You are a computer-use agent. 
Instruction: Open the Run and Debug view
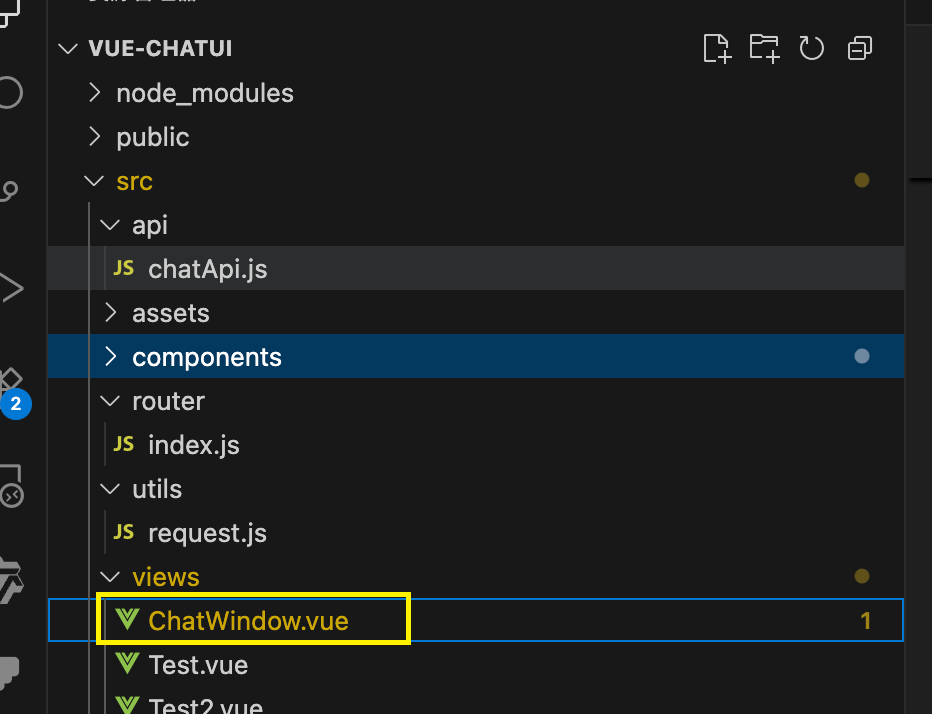[11, 288]
